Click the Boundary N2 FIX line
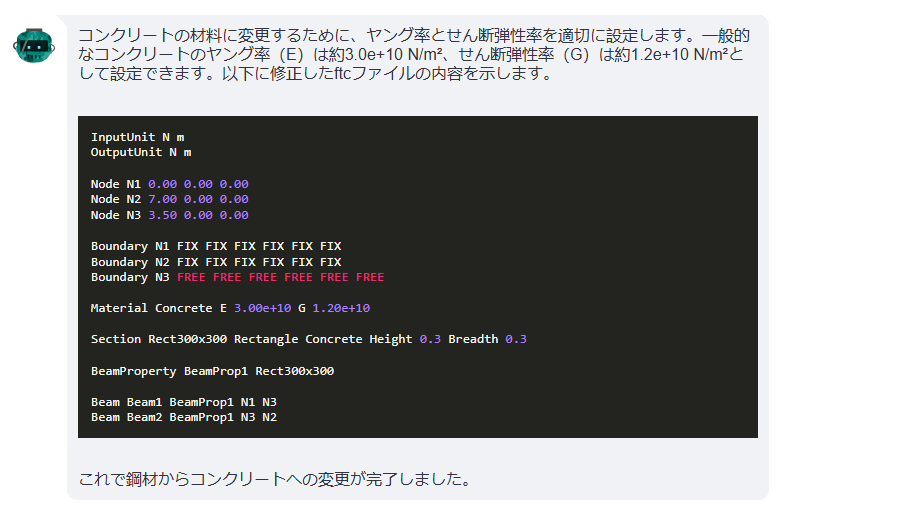The image size is (922, 522). tap(216, 262)
